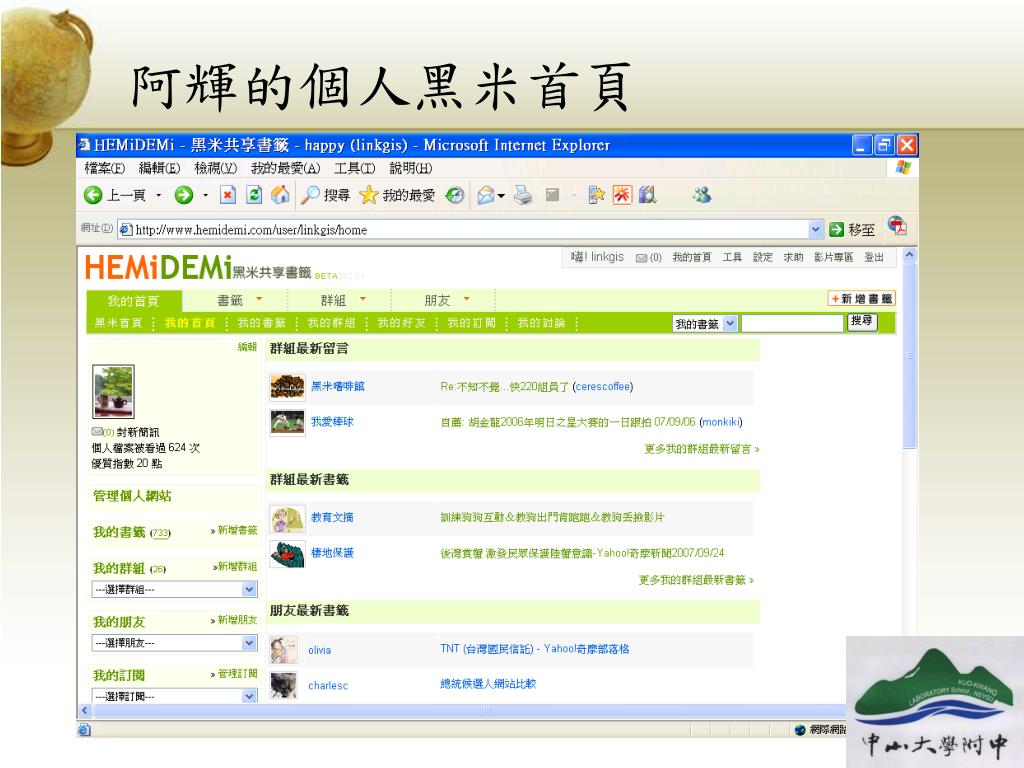Click the 編輯 profile link
Screen dimensions: 1024x768
coord(247,347)
